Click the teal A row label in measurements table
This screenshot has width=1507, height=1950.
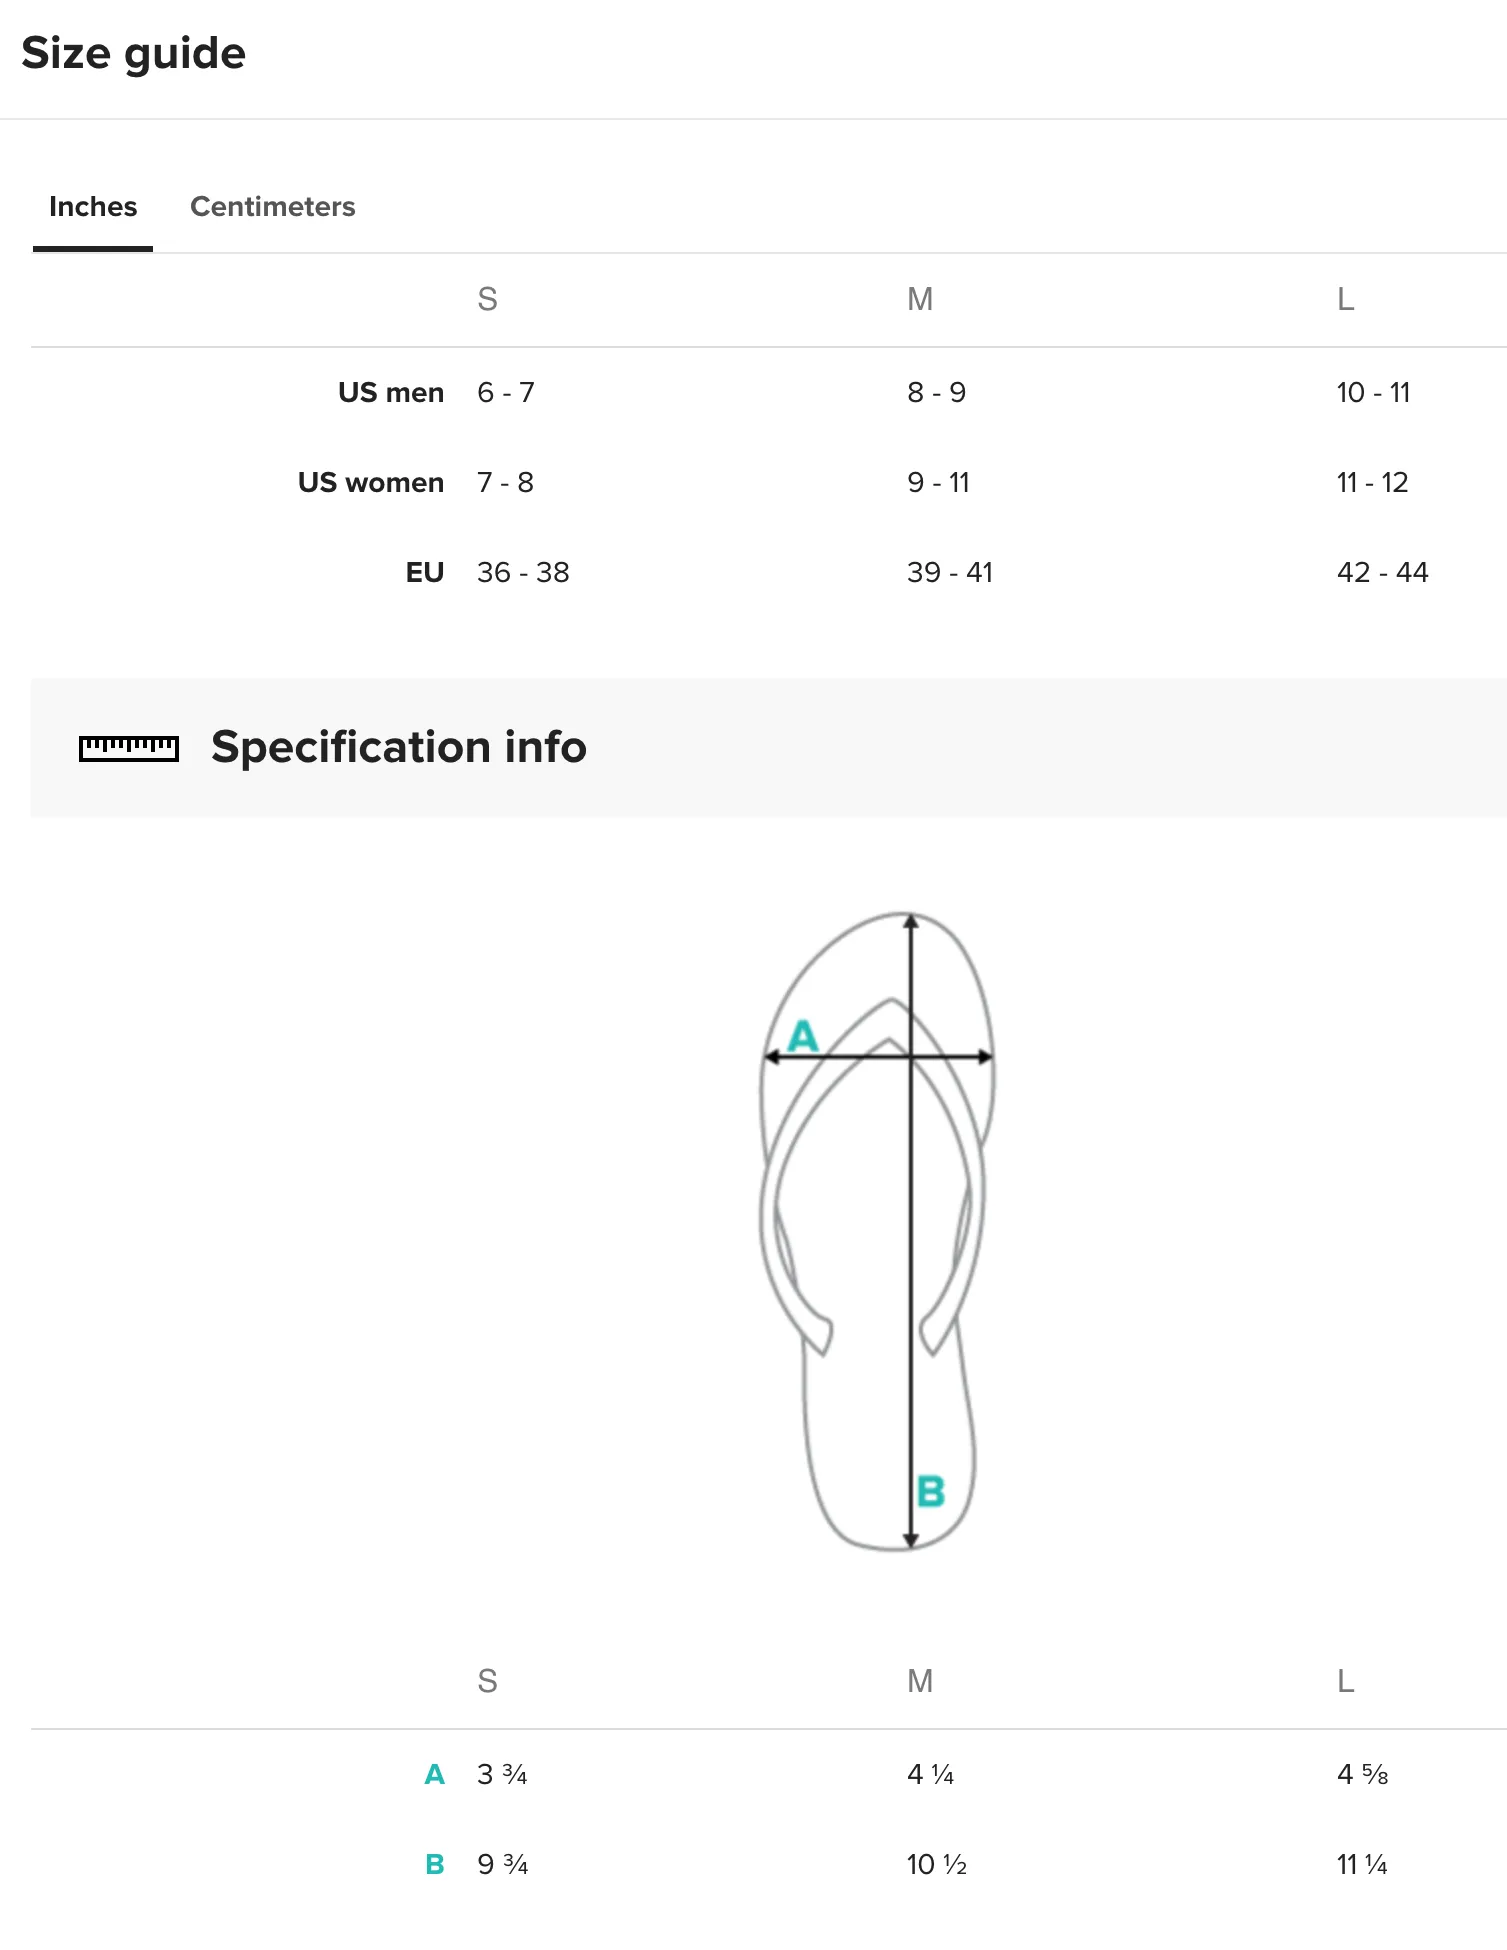tap(434, 1774)
